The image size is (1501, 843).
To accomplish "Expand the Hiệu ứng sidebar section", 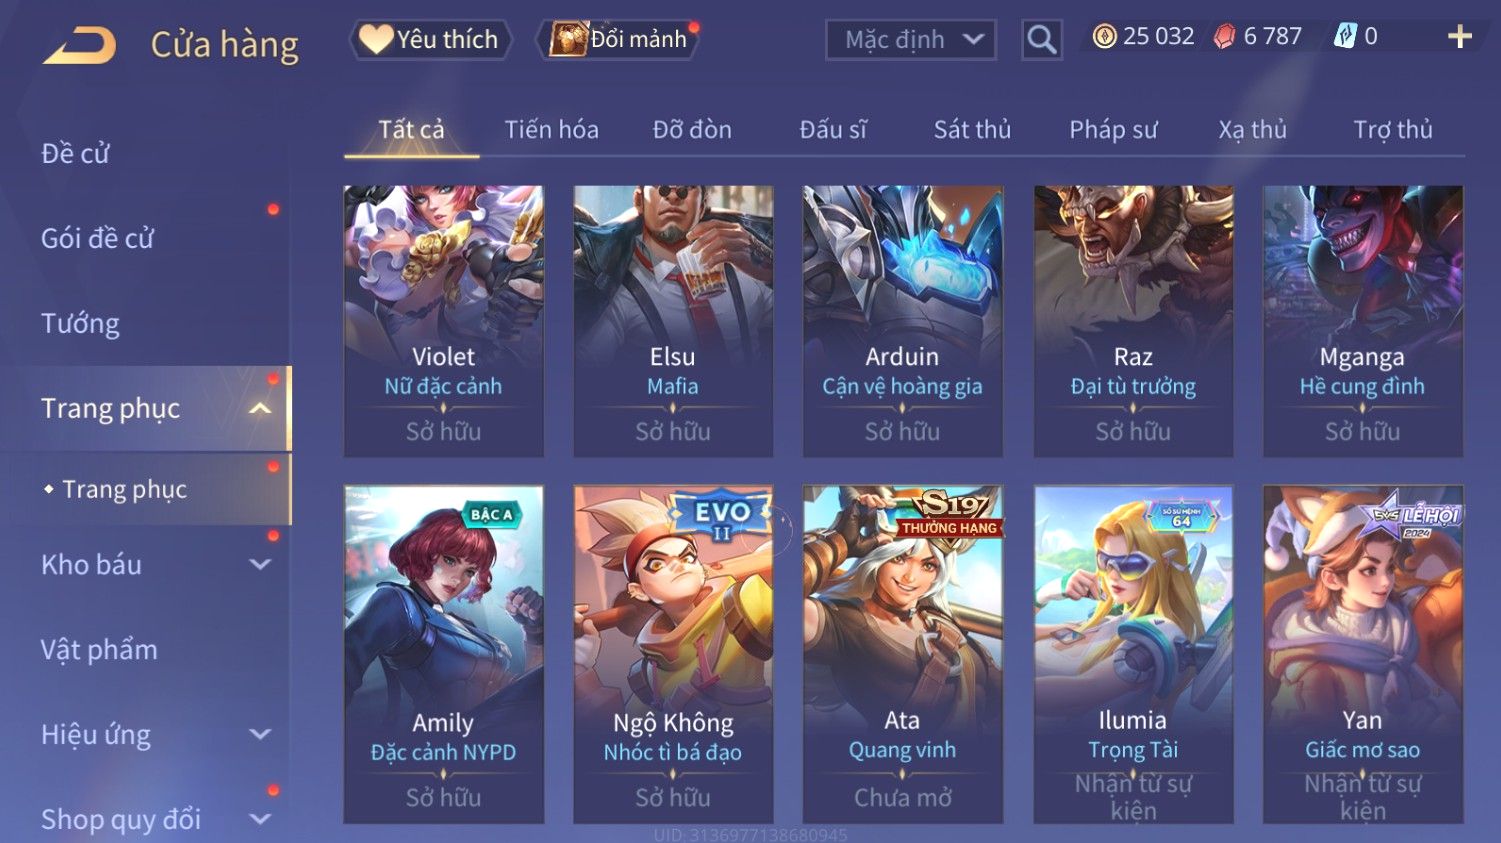I will pyautogui.click(x=260, y=734).
